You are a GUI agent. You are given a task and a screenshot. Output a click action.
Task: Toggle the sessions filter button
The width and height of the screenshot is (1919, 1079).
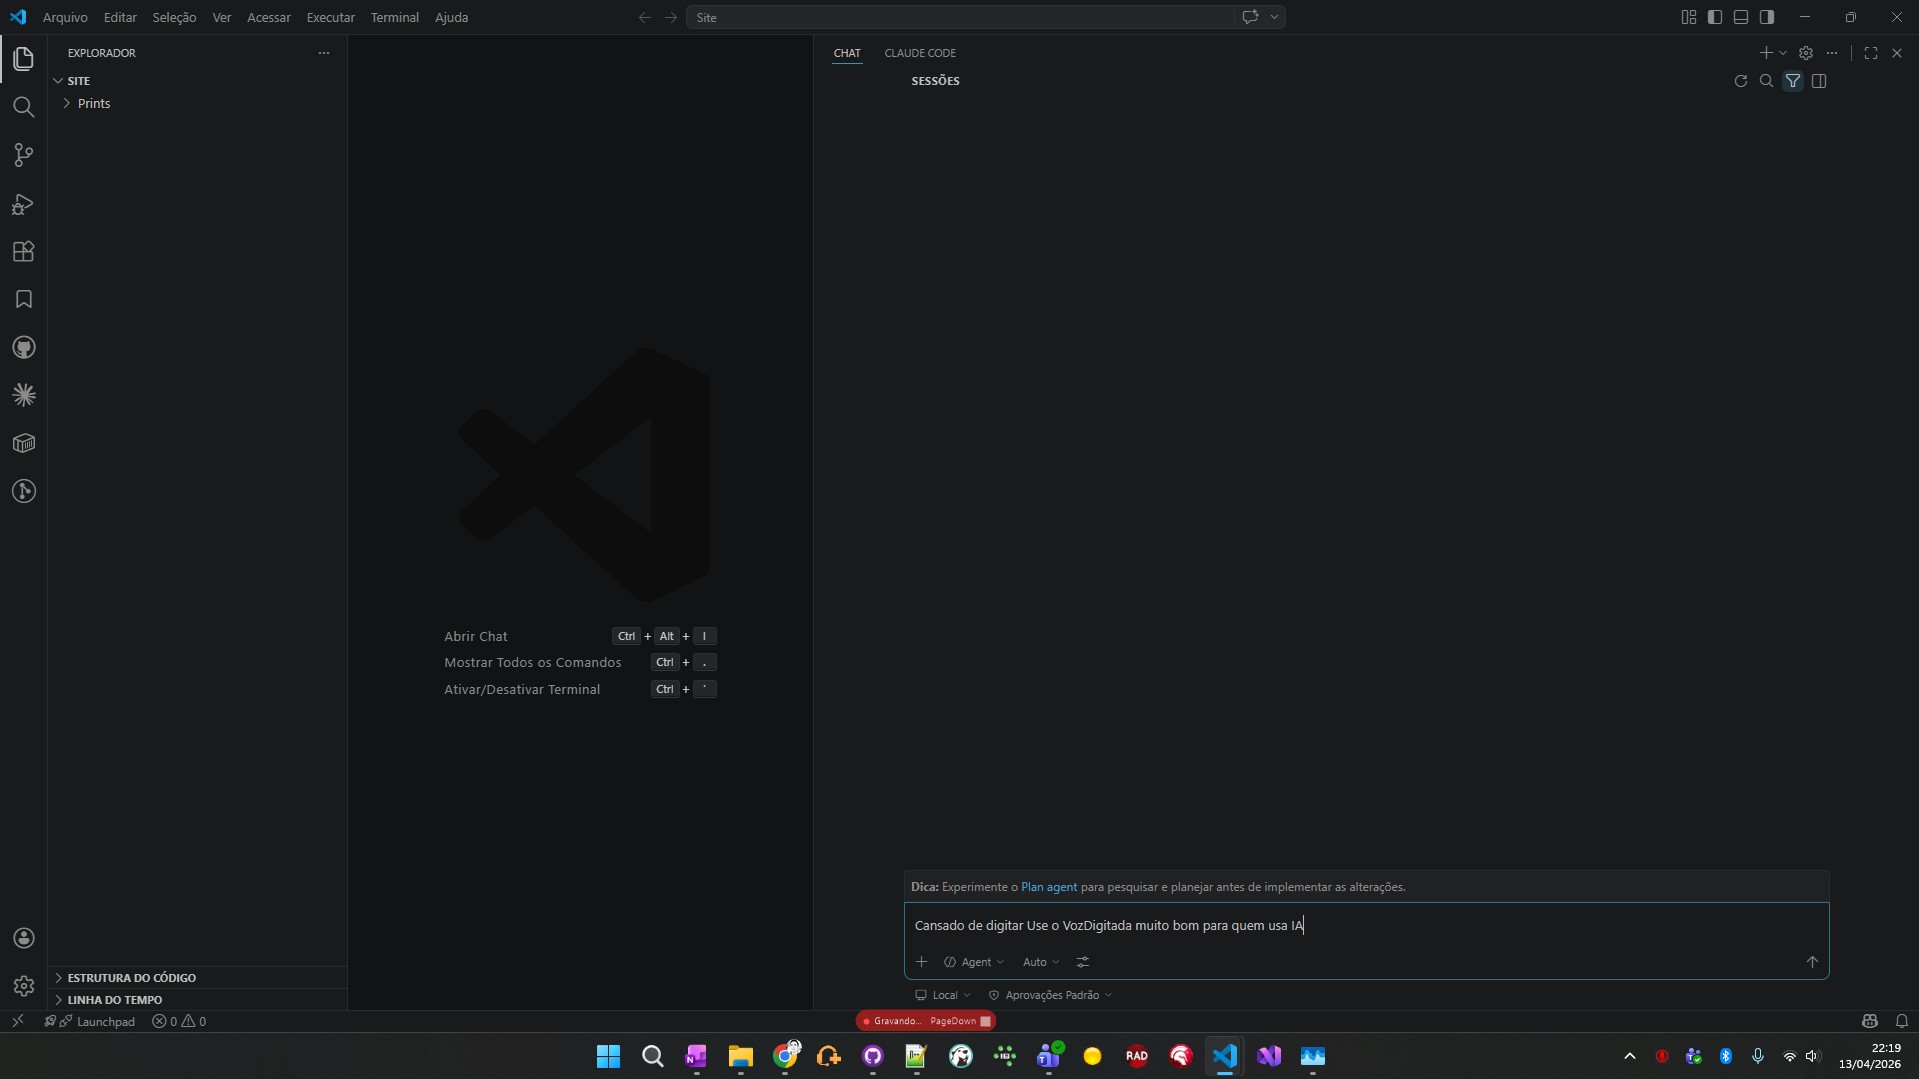coord(1792,81)
